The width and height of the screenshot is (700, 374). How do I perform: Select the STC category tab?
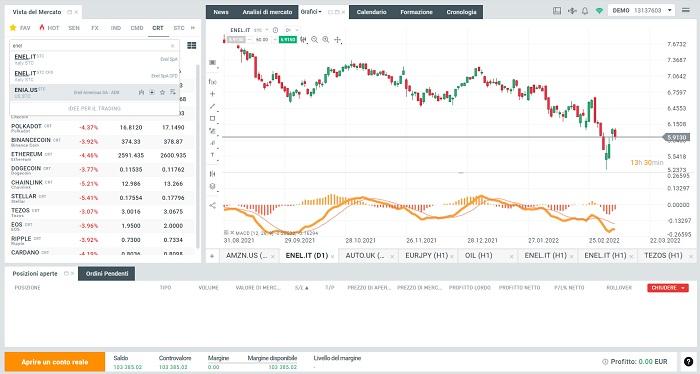[179, 28]
